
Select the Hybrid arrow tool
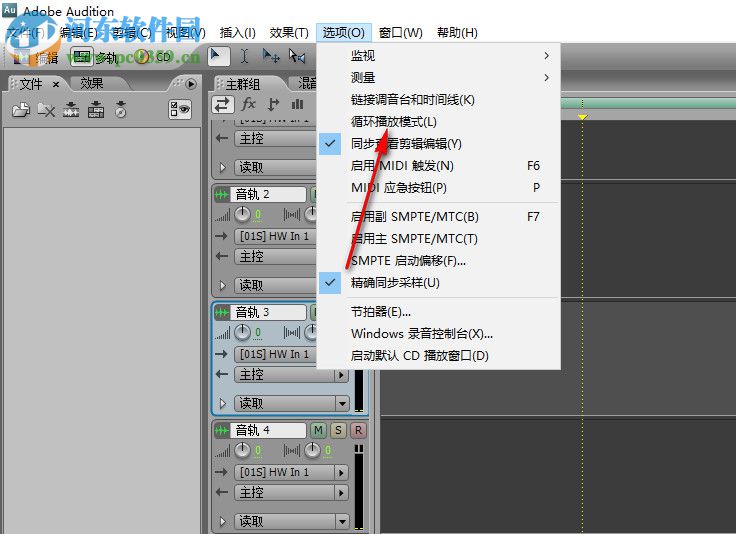(217, 56)
